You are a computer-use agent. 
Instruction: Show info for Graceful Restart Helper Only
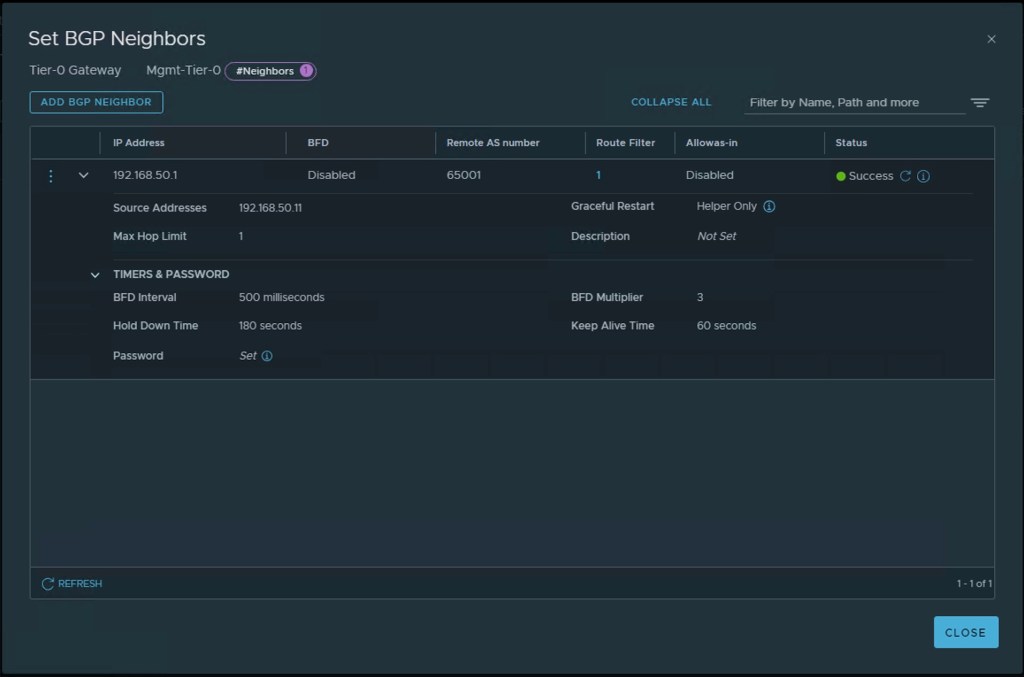coord(769,207)
